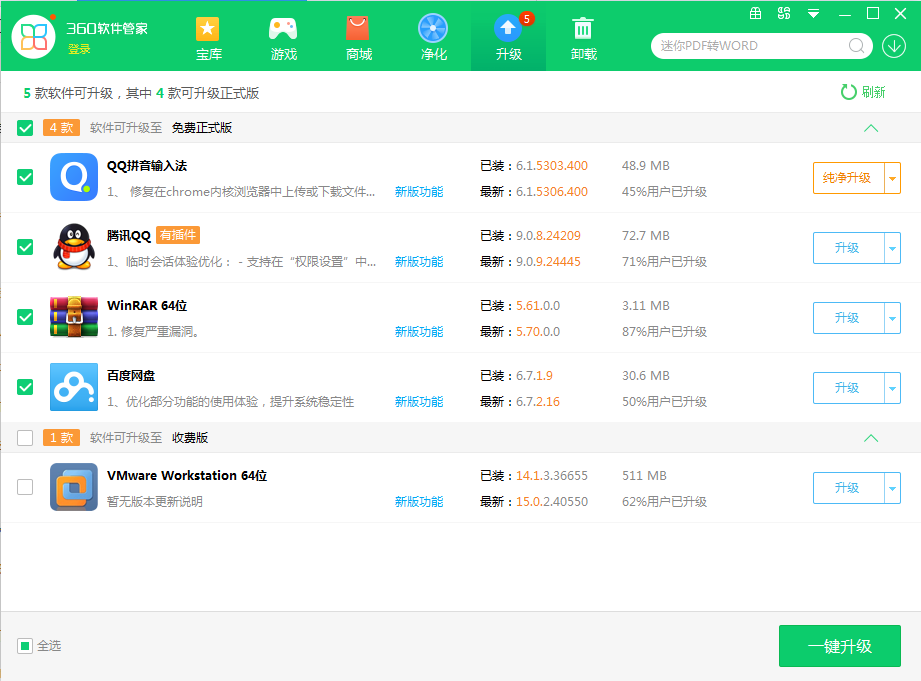The width and height of the screenshot is (921, 681).
Task: Check the VMware Workstation 64位 checkbox
Action: point(25,487)
